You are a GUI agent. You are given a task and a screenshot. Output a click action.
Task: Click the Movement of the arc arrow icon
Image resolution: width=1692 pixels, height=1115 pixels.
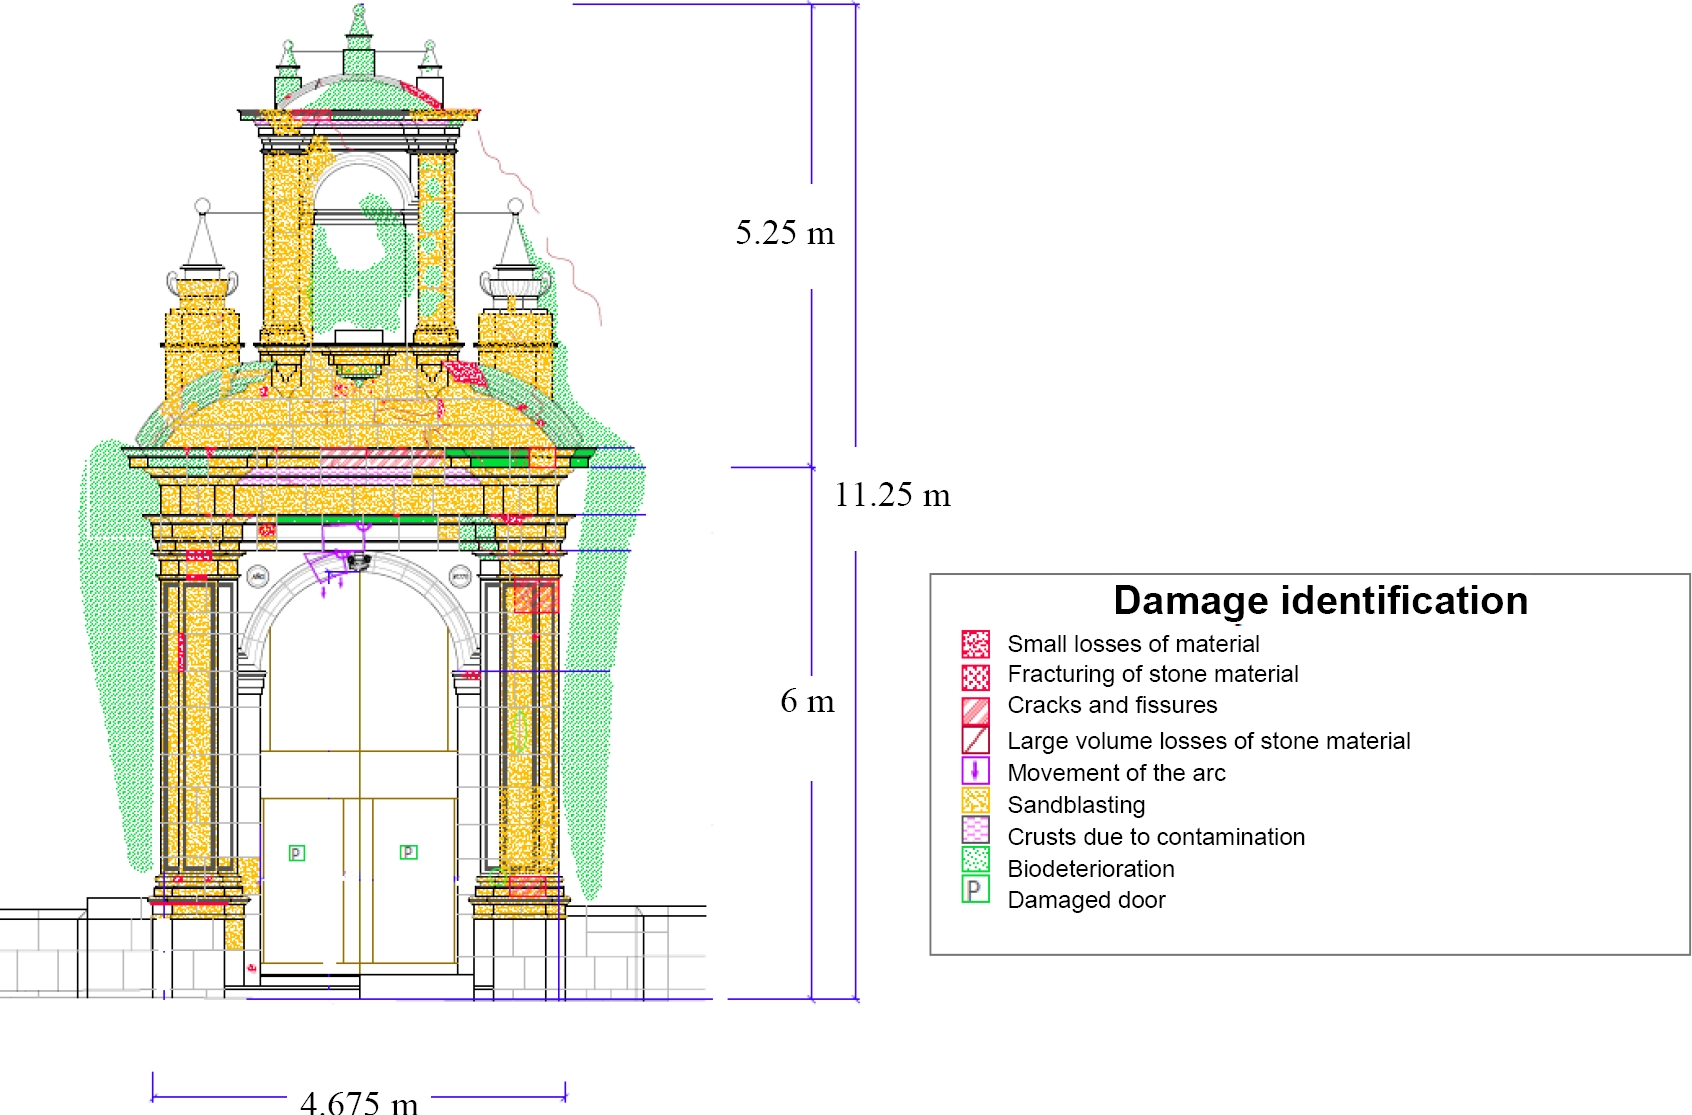click(975, 771)
